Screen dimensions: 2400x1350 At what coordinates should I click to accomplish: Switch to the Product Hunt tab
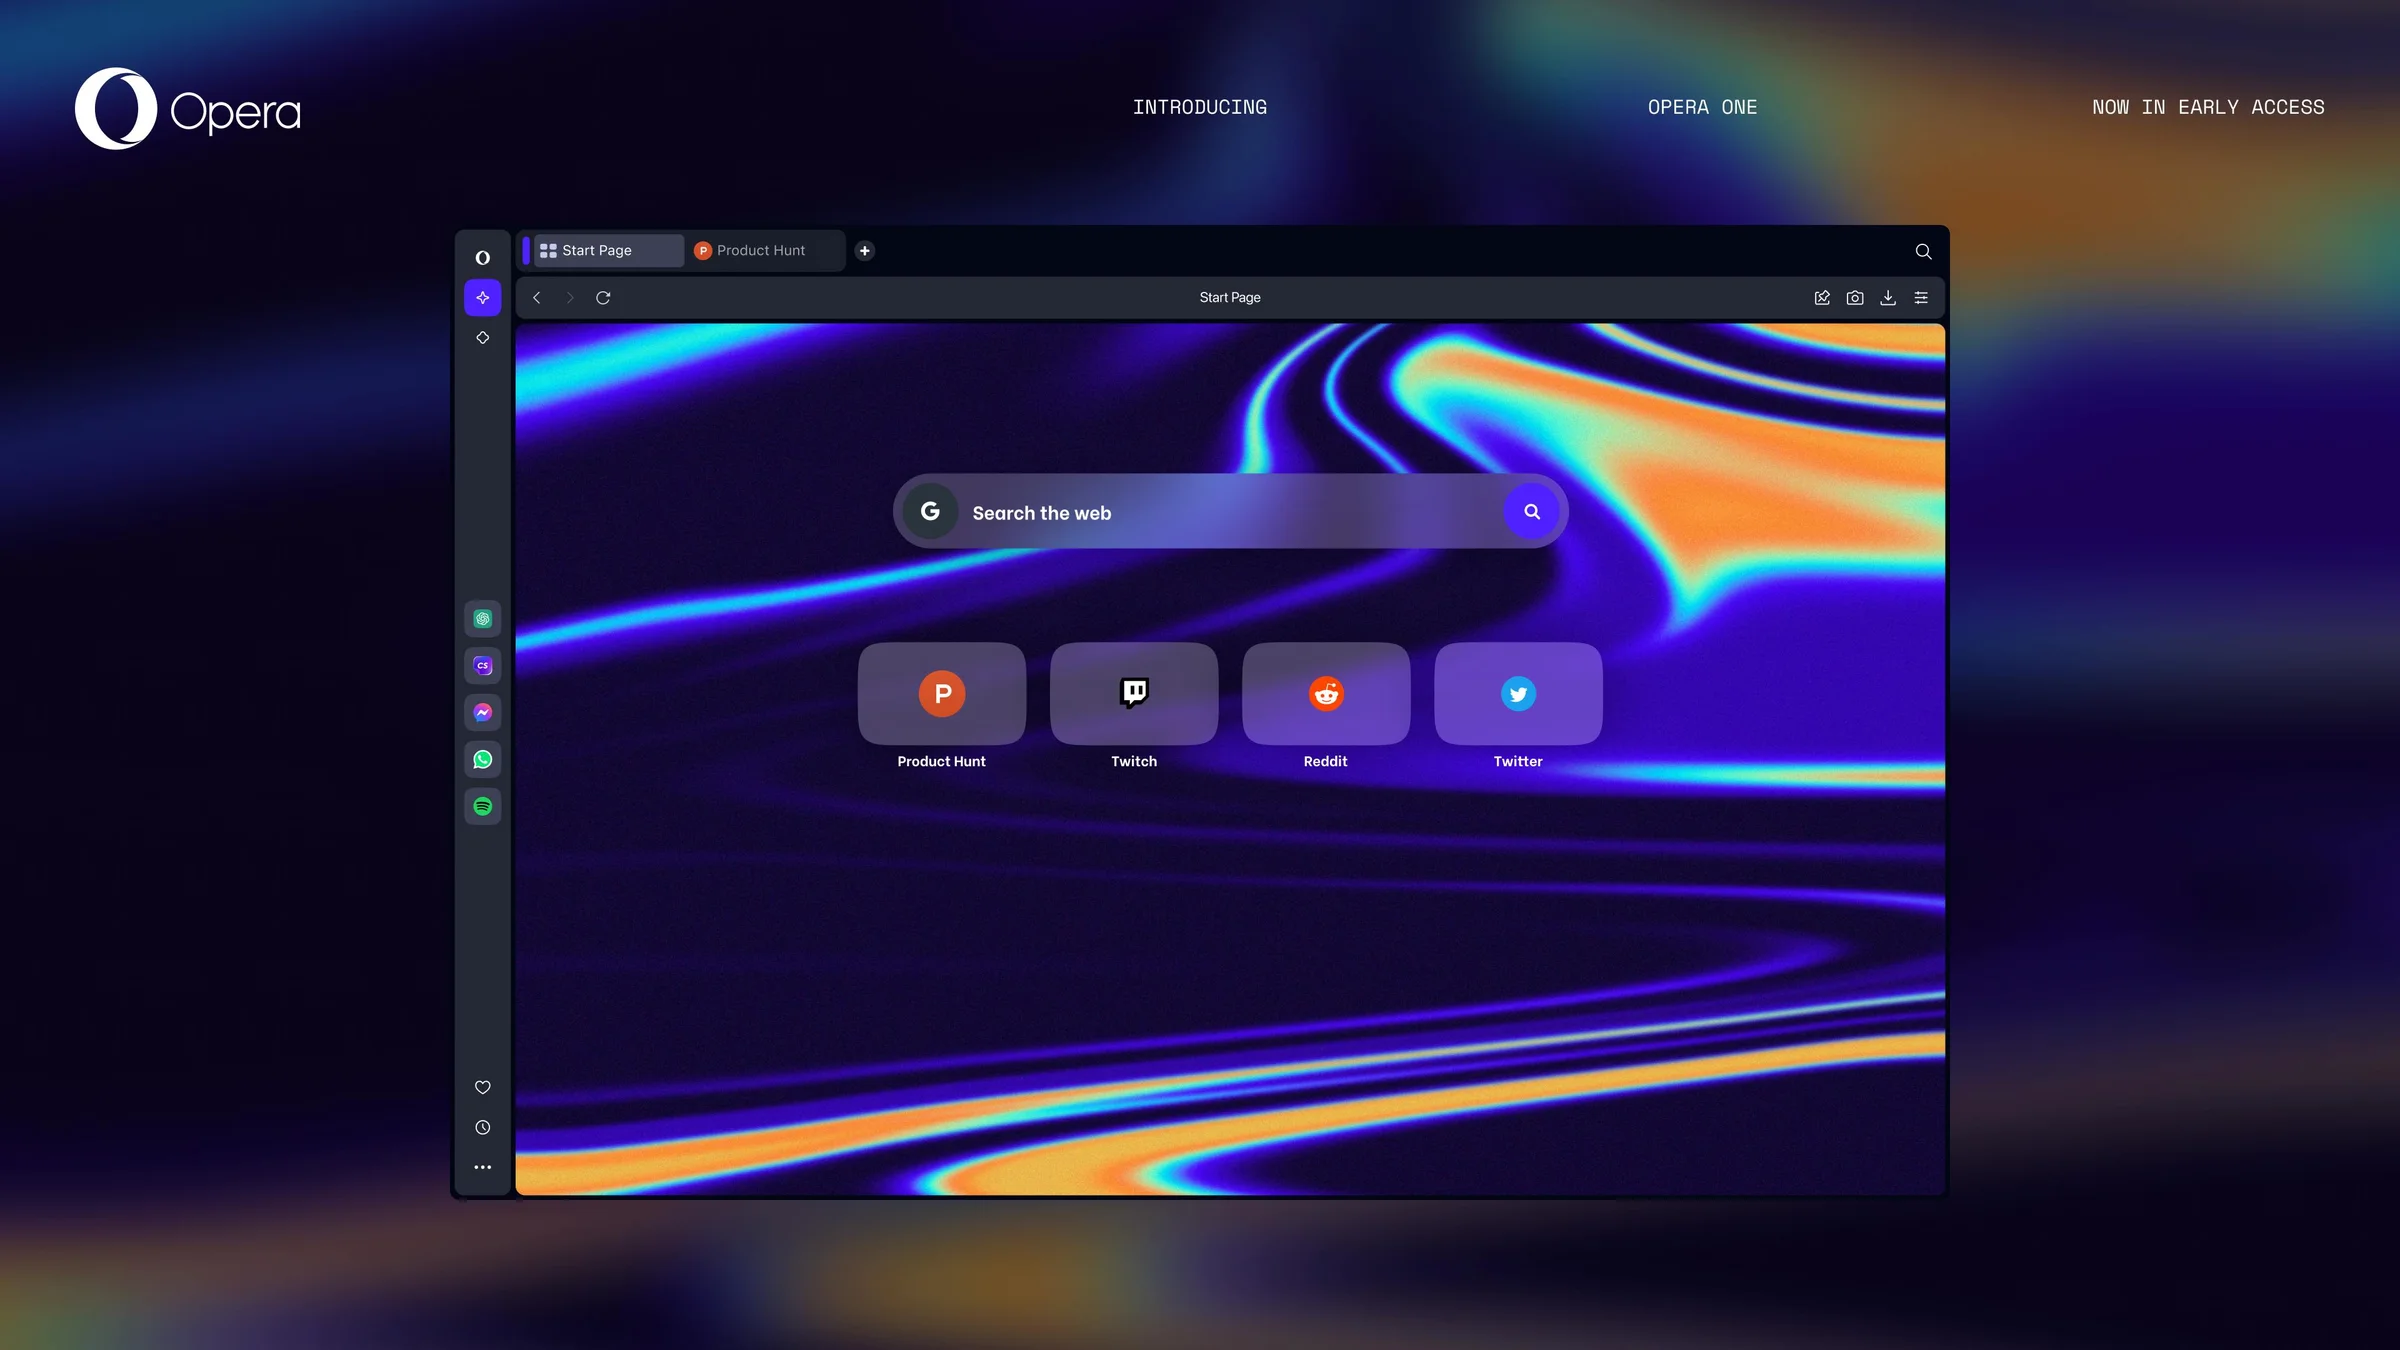click(764, 251)
